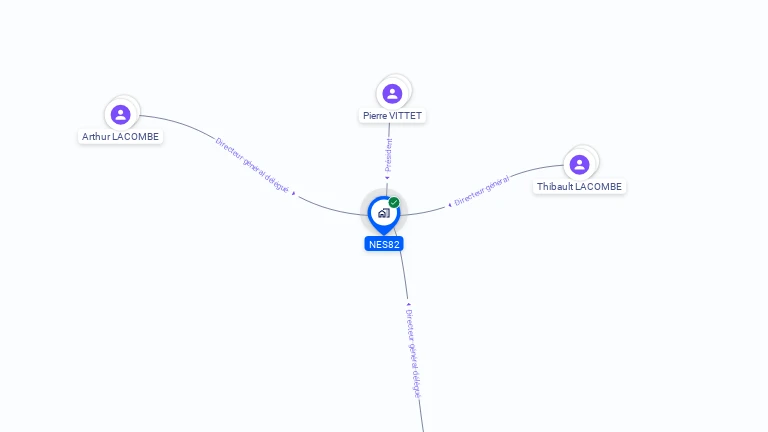Click the green verified checkmark badge

tap(394, 202)
